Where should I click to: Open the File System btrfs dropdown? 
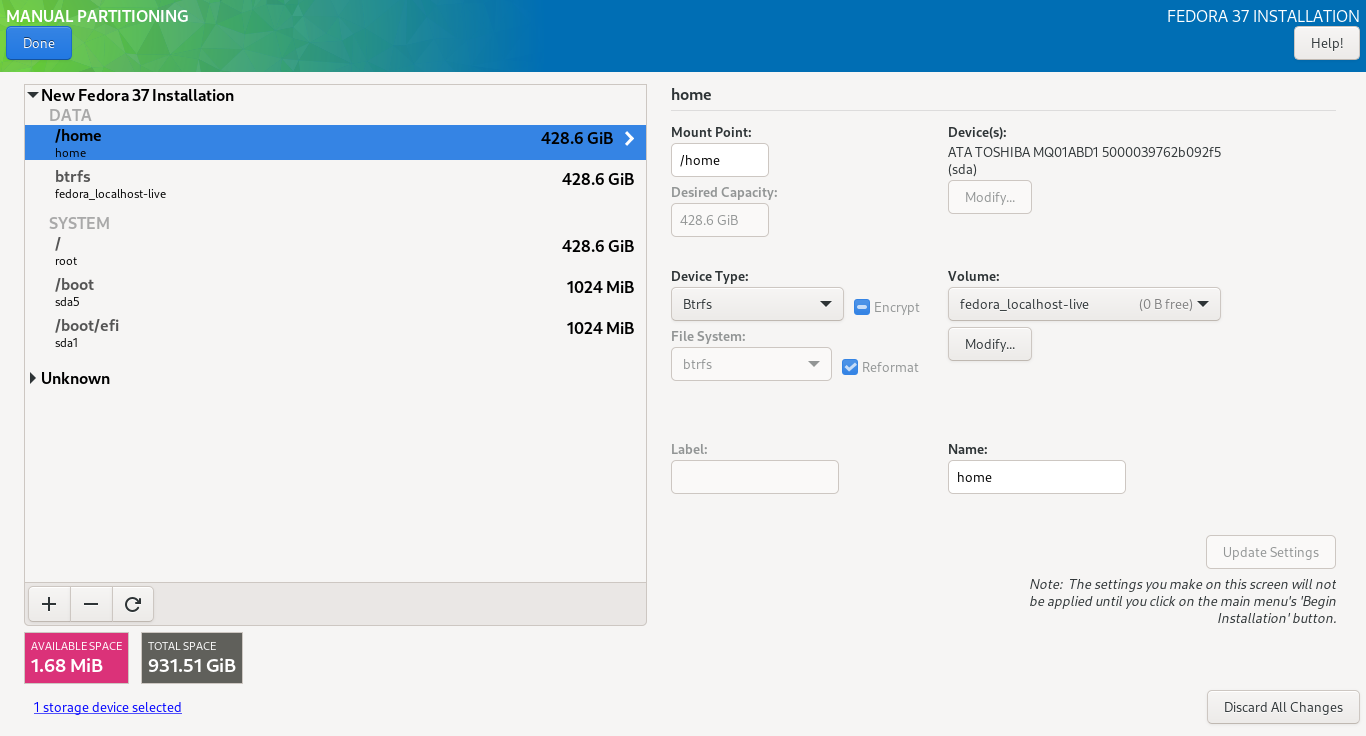coord(750,364)
